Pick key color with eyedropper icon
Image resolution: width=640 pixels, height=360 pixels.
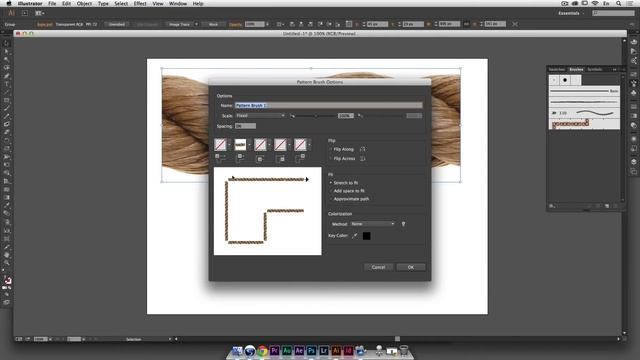pyautogui.click(x=355, y=236)
